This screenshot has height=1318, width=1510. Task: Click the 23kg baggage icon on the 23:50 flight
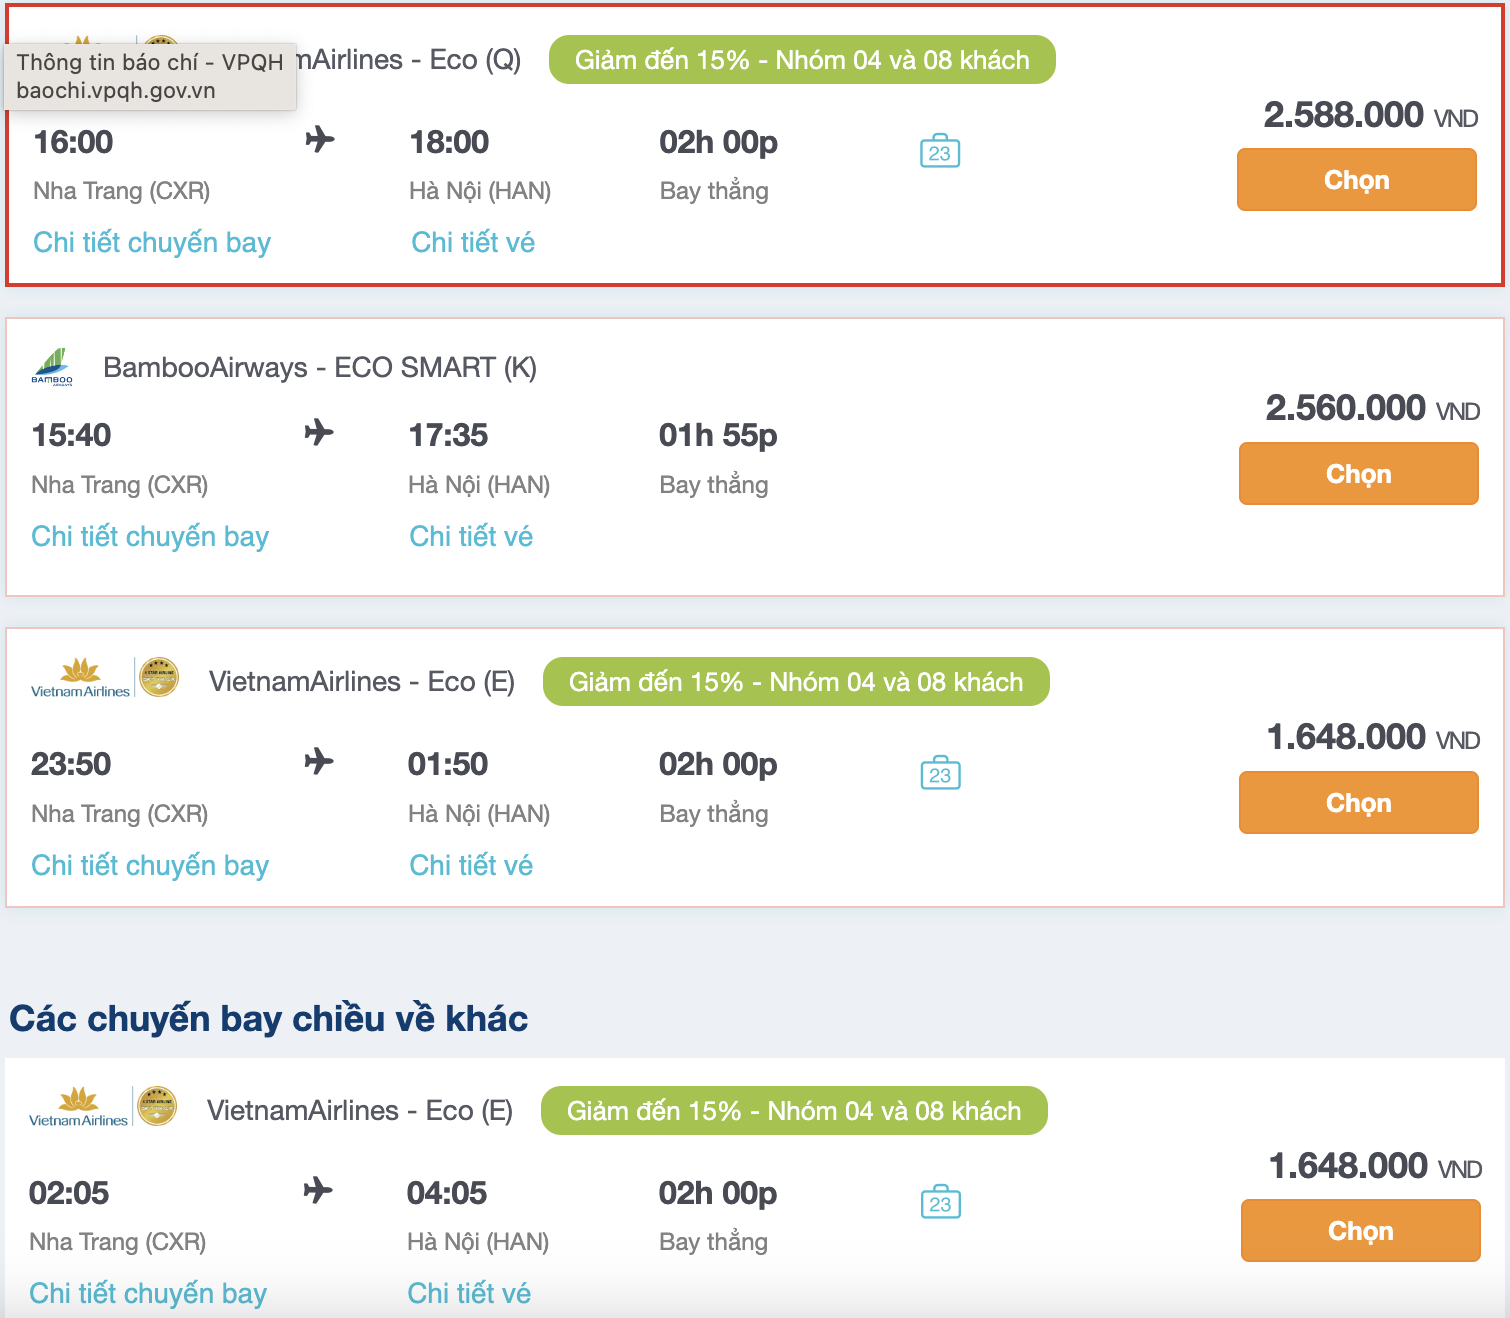(941, 773)
